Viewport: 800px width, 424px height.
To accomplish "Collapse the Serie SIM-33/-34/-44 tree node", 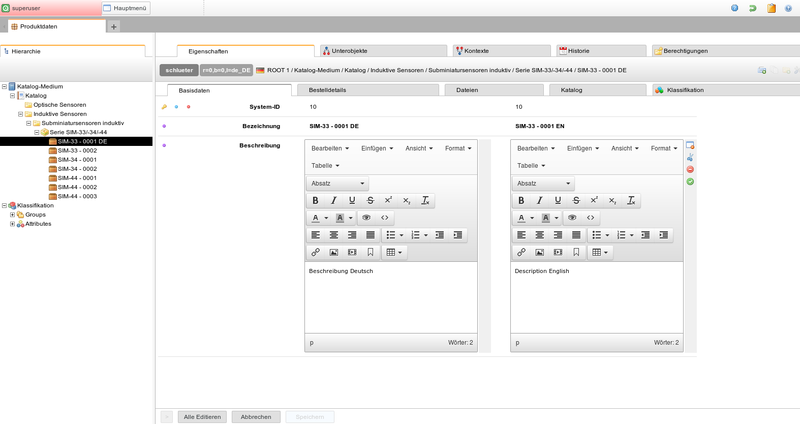I will pyautogui.click(x=36, y=132).
